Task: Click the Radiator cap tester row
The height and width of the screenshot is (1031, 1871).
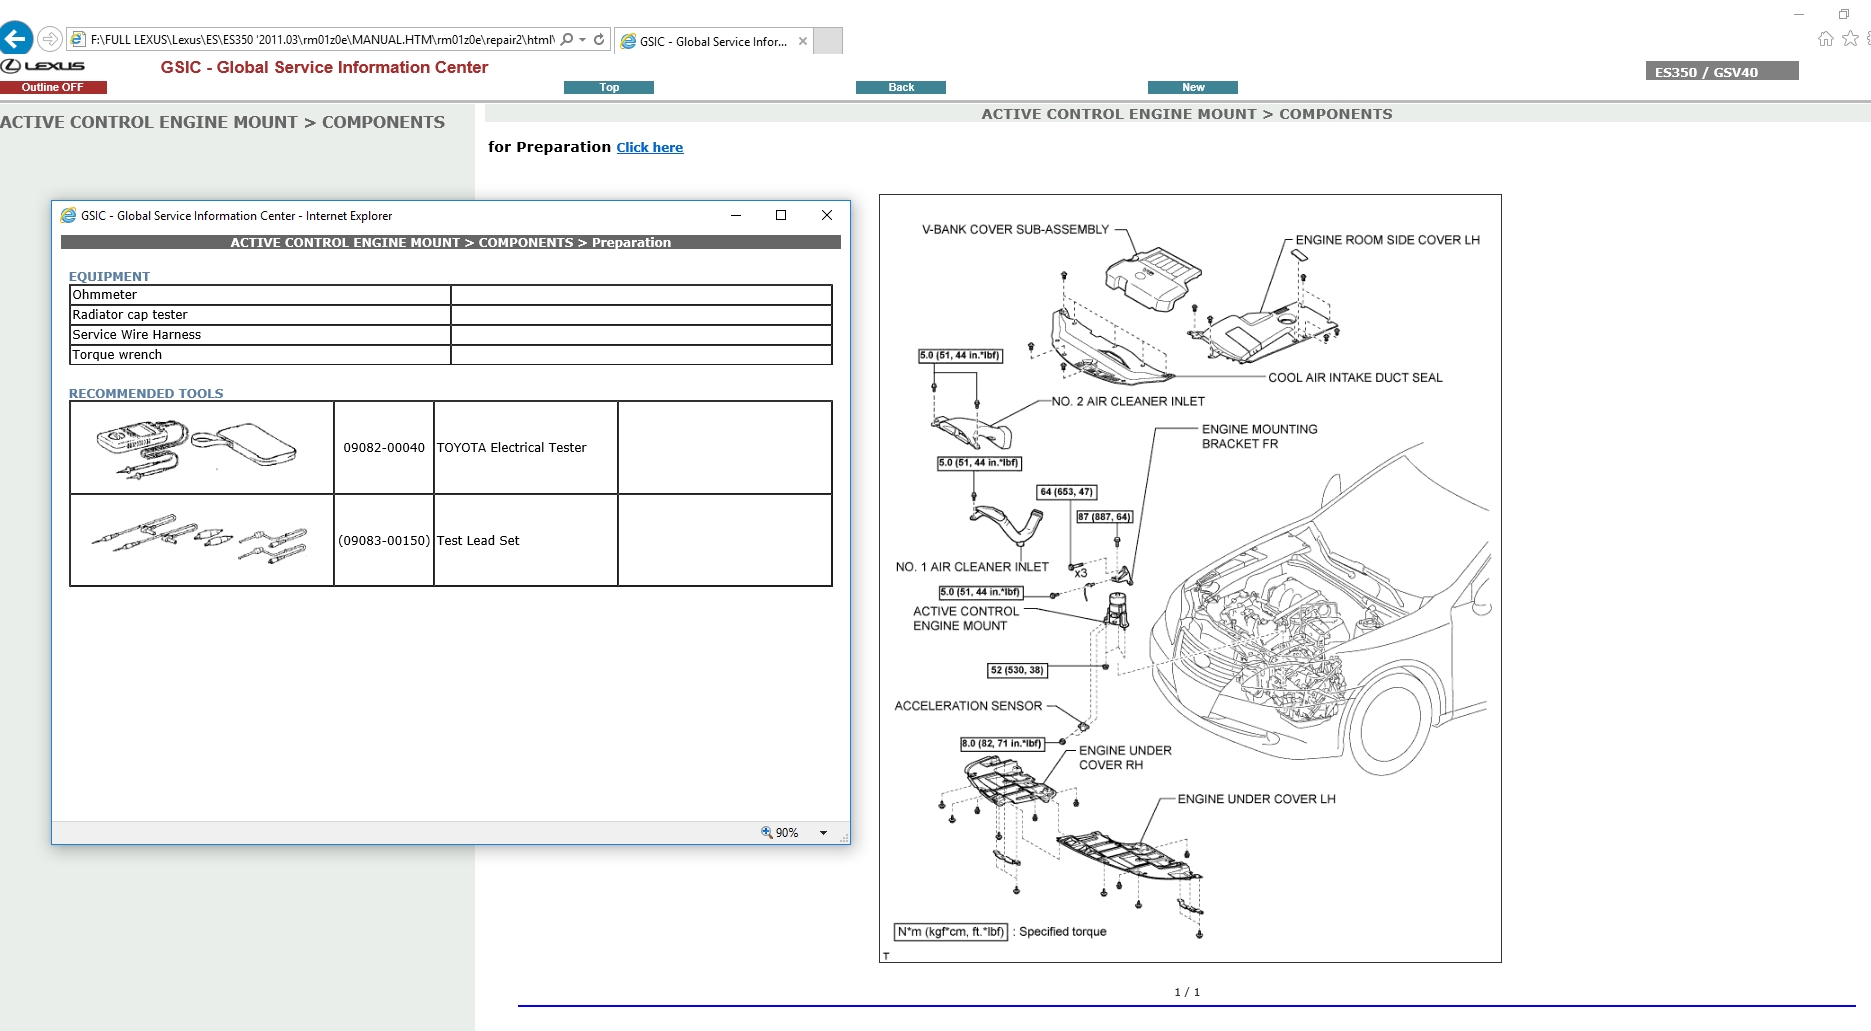Action: [x=451, y=315]
